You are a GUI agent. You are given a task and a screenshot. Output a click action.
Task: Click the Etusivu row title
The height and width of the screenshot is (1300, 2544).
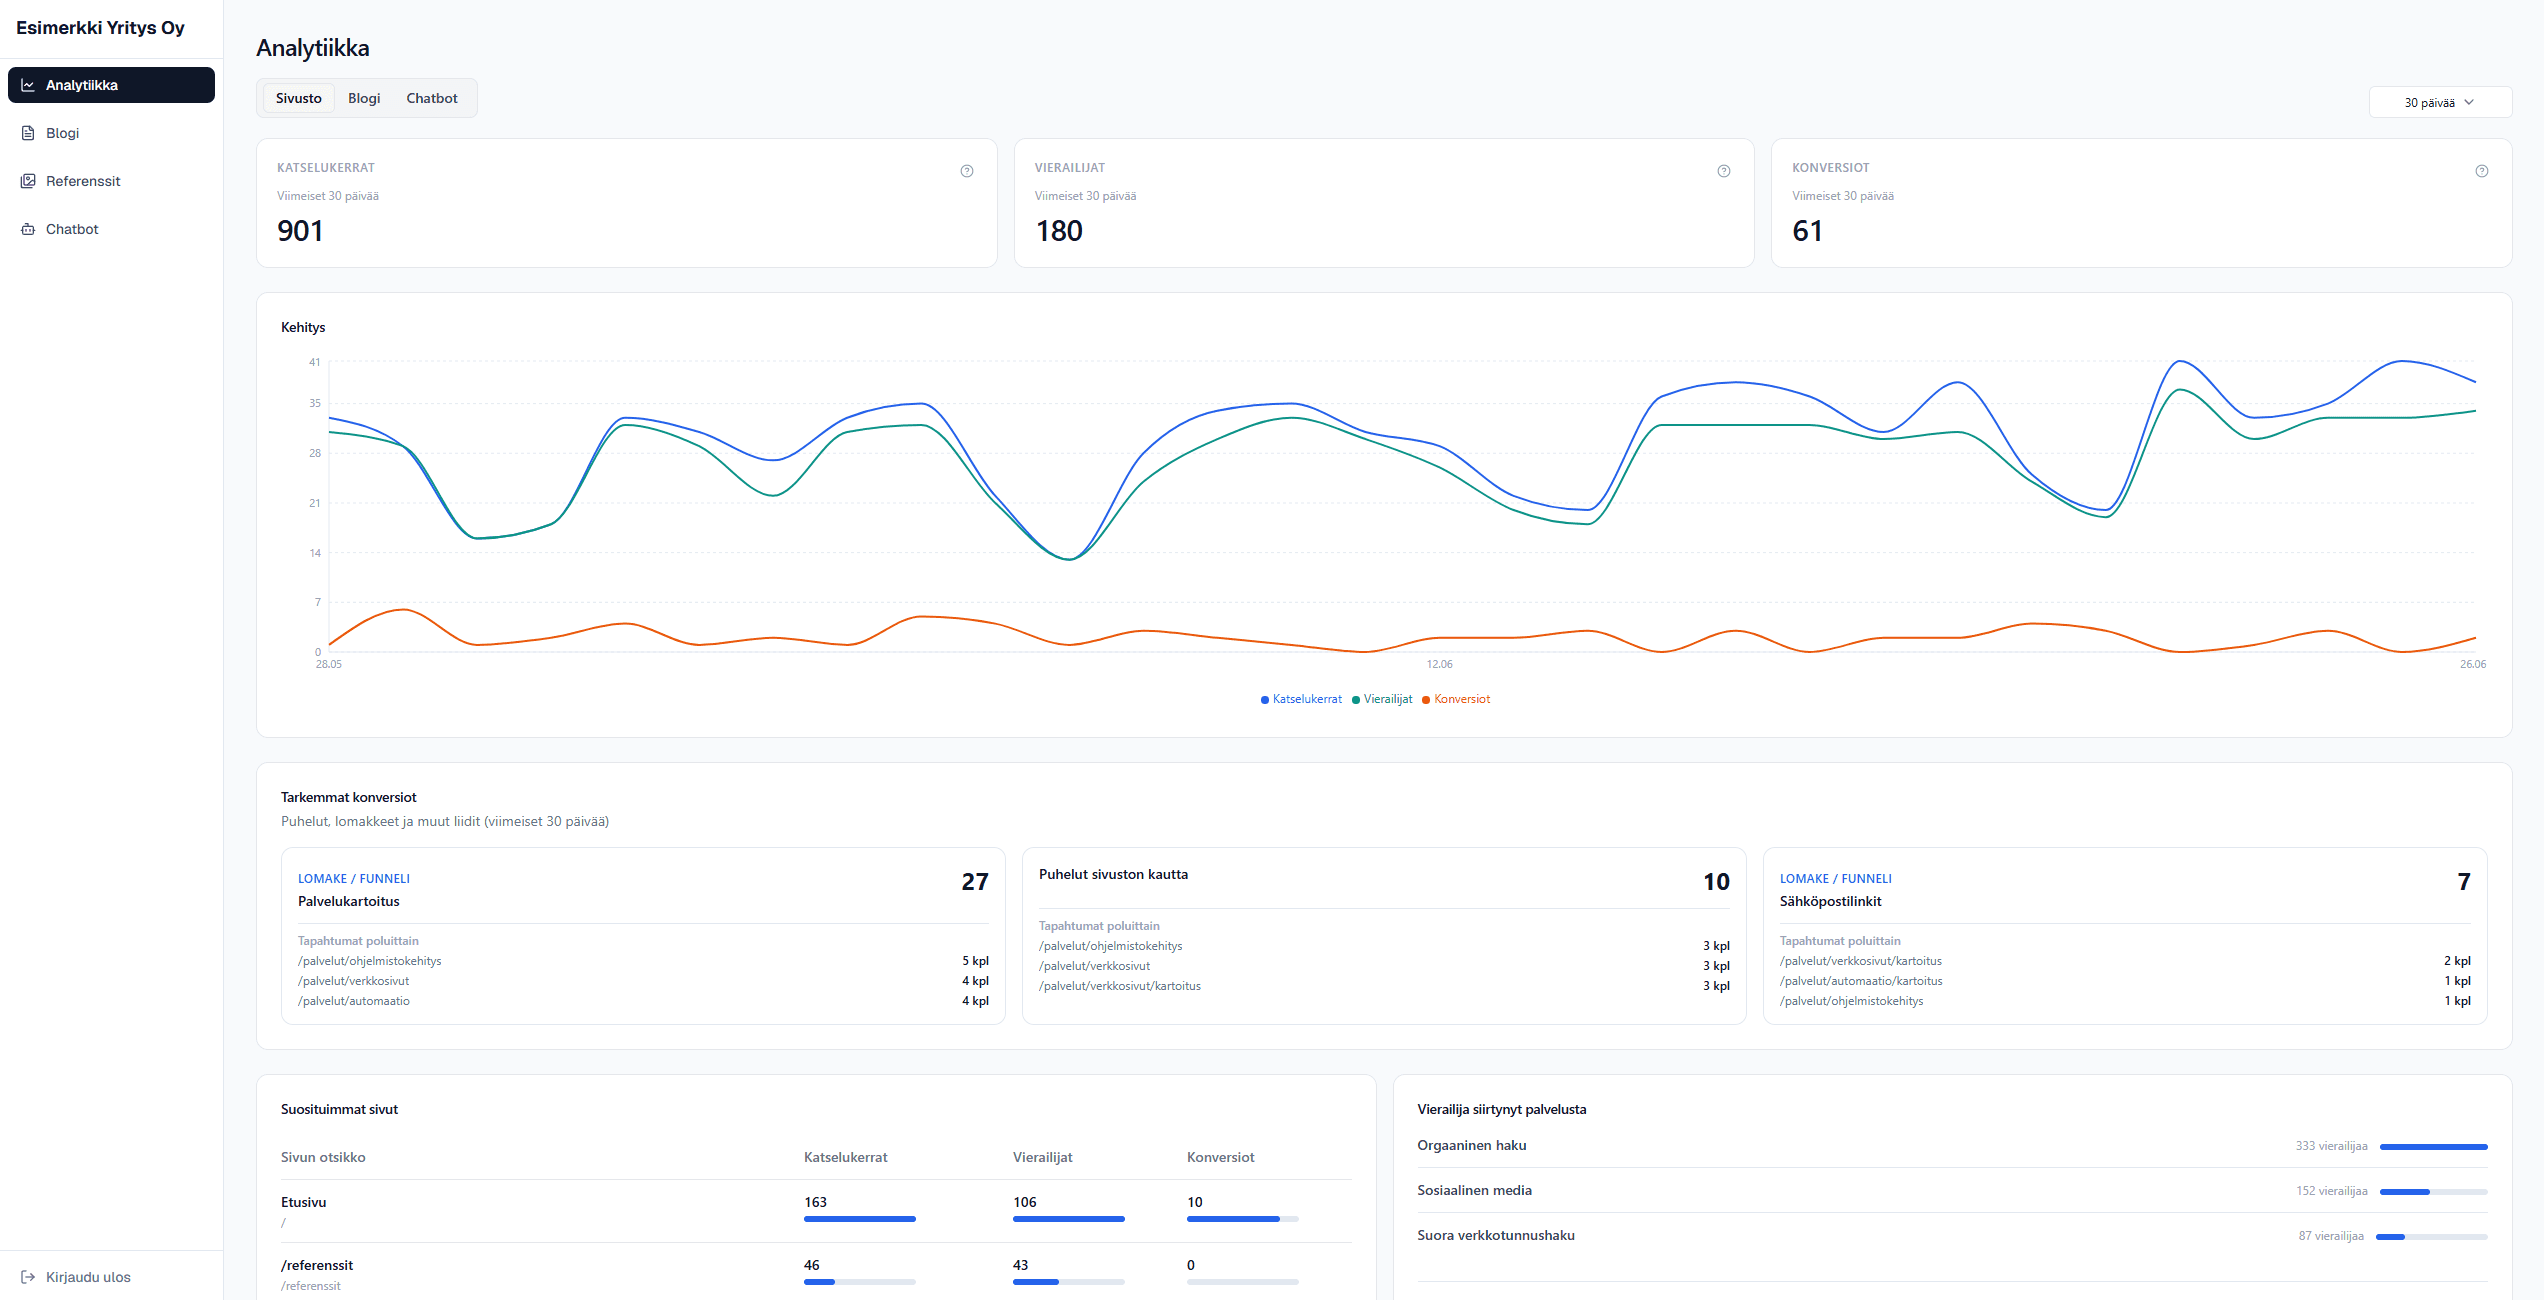(304, 1202)
